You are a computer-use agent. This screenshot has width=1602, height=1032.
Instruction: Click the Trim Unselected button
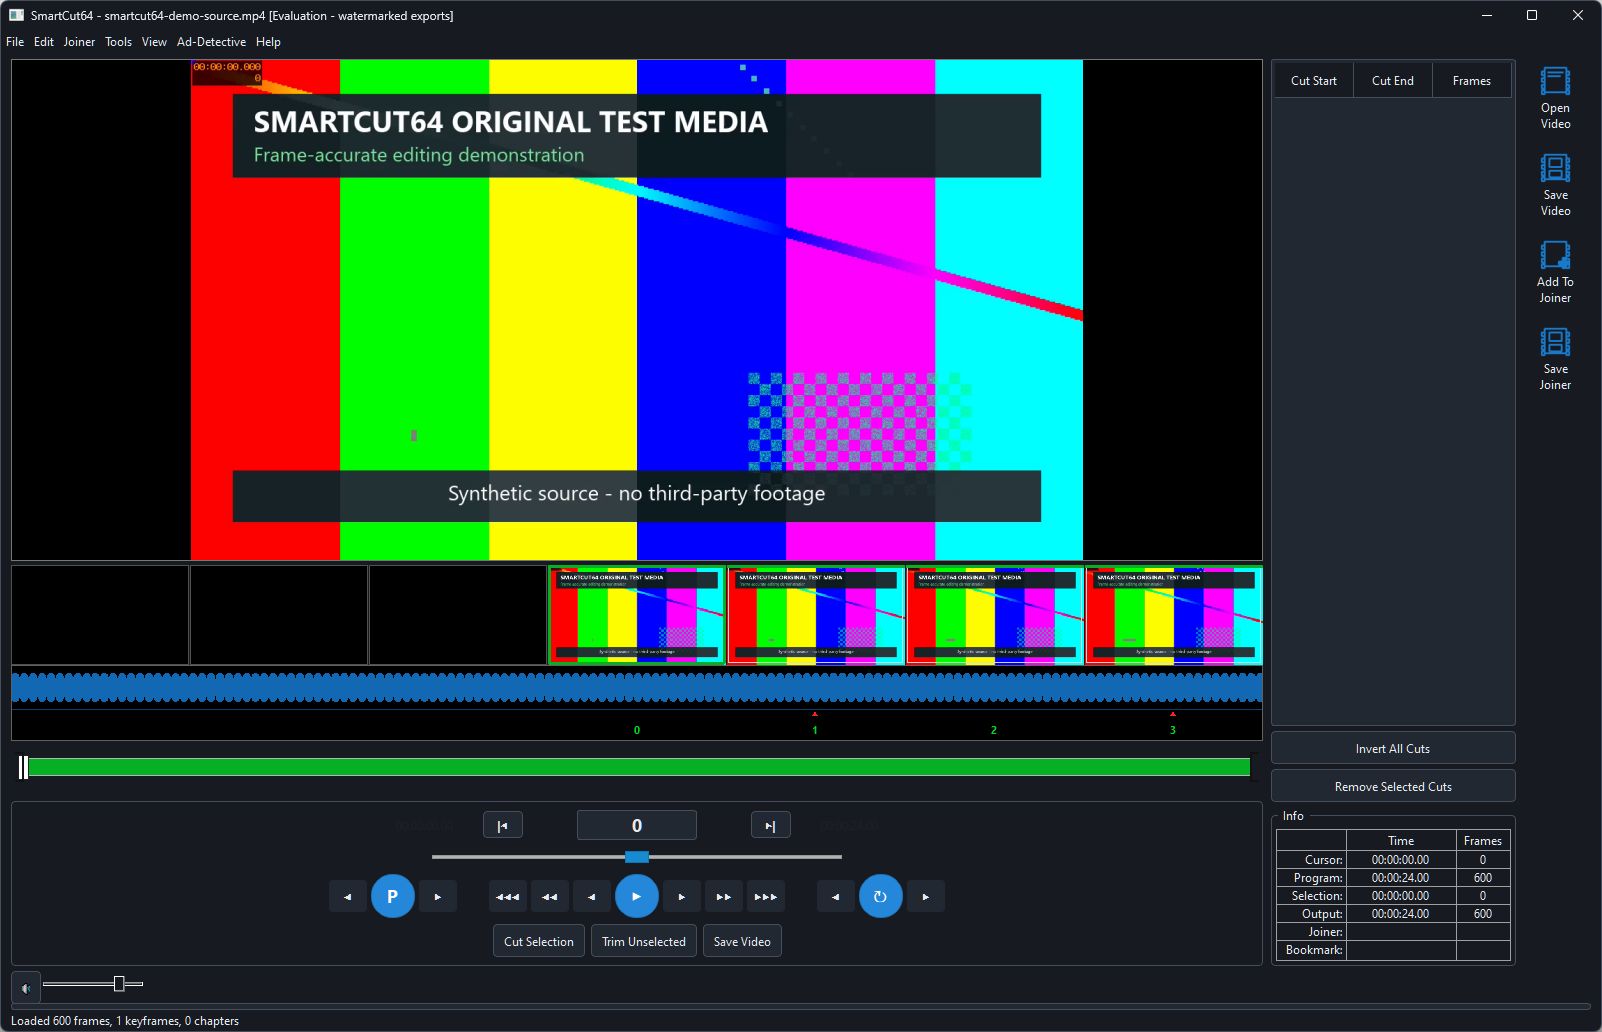(x=644, y=941)
